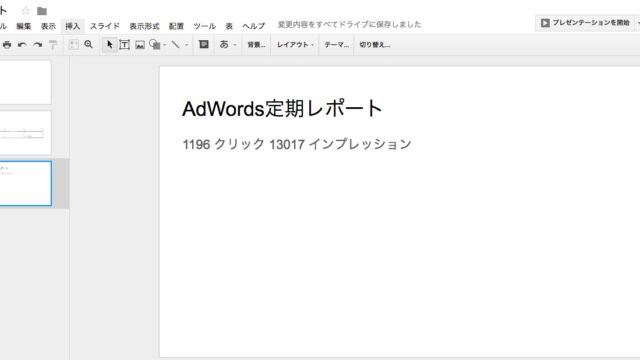Image resolution: width=640 pixels, height=360 pixels.
Task: Insert an image from toolbar
Action: click(140, 45)
